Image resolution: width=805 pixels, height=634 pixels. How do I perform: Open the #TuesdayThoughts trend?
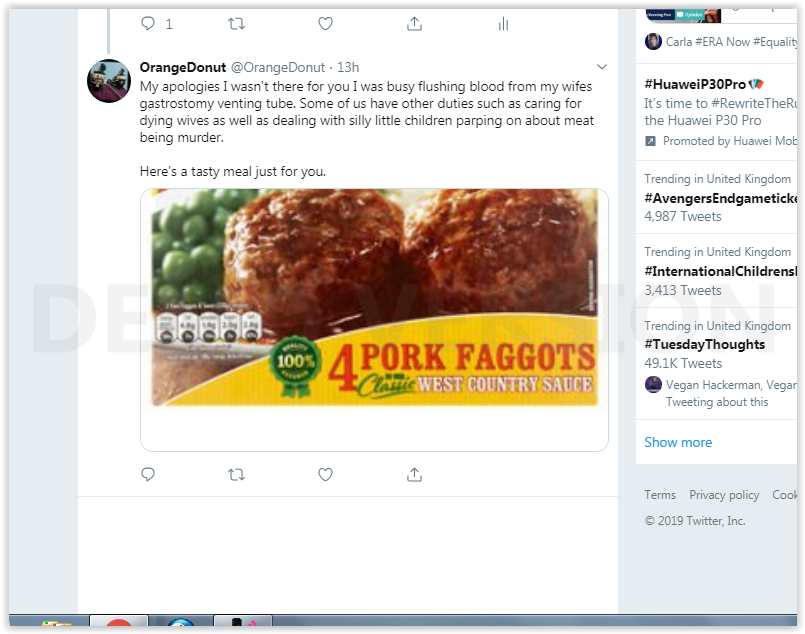click(703, 344)
